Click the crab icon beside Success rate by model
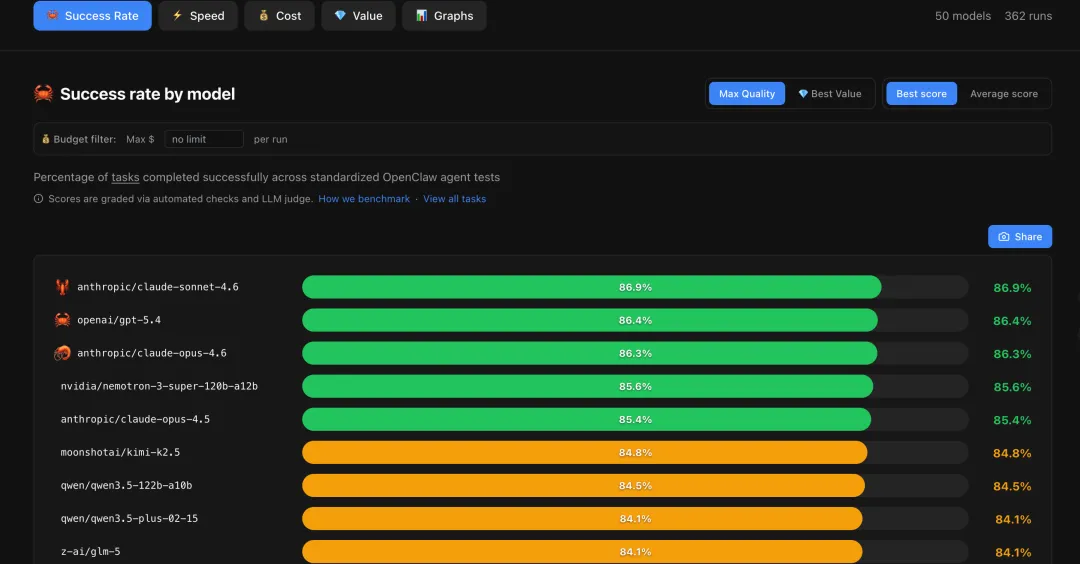Viewport: 1080px width, 564px height. click(43, 93)
